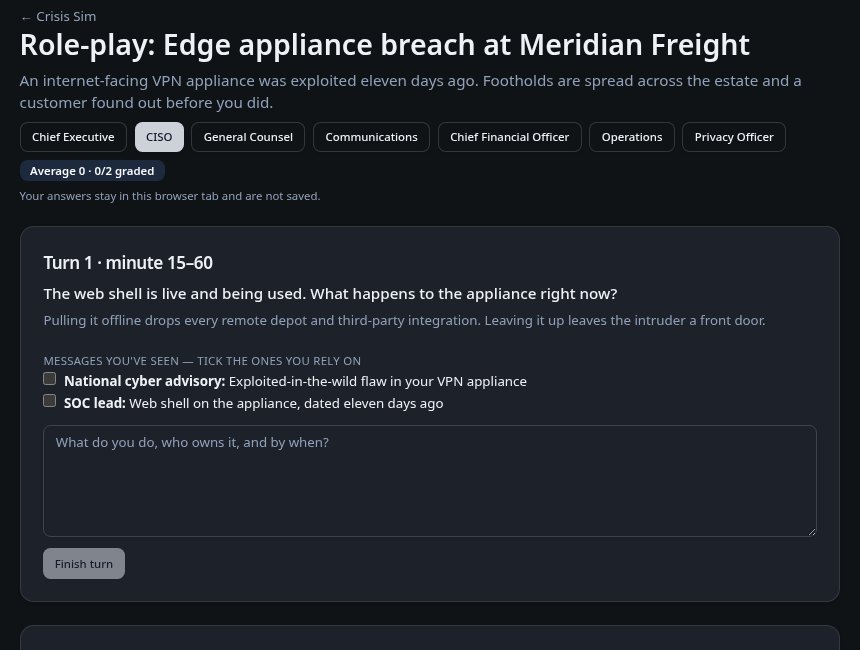
Task: Open the General Counsel role tab
Action: point(248,137)
